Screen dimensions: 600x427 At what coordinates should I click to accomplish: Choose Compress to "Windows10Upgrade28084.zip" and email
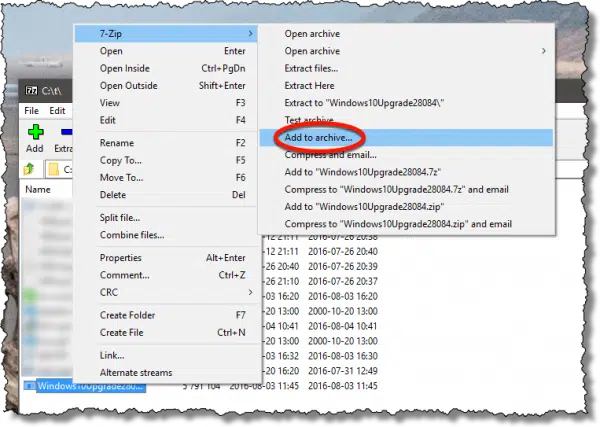tap(406, 224)
